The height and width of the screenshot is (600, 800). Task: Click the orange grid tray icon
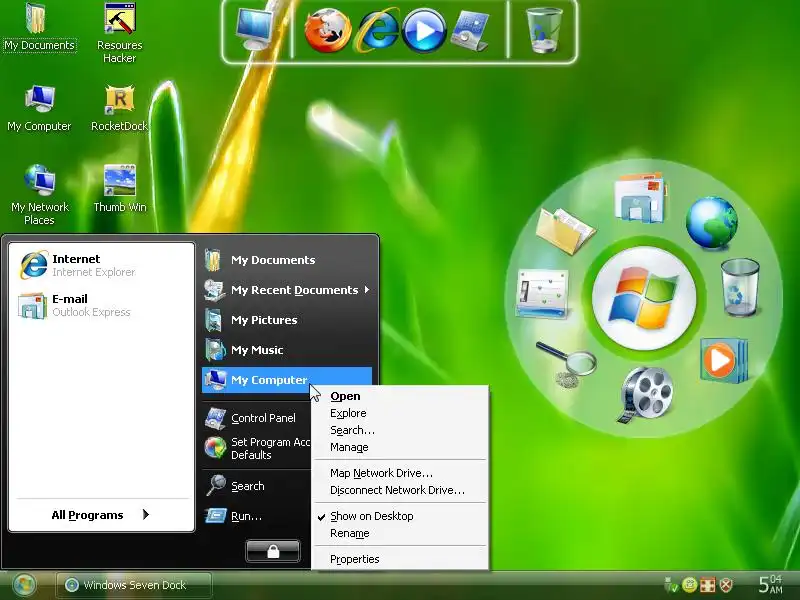point(708,585)
